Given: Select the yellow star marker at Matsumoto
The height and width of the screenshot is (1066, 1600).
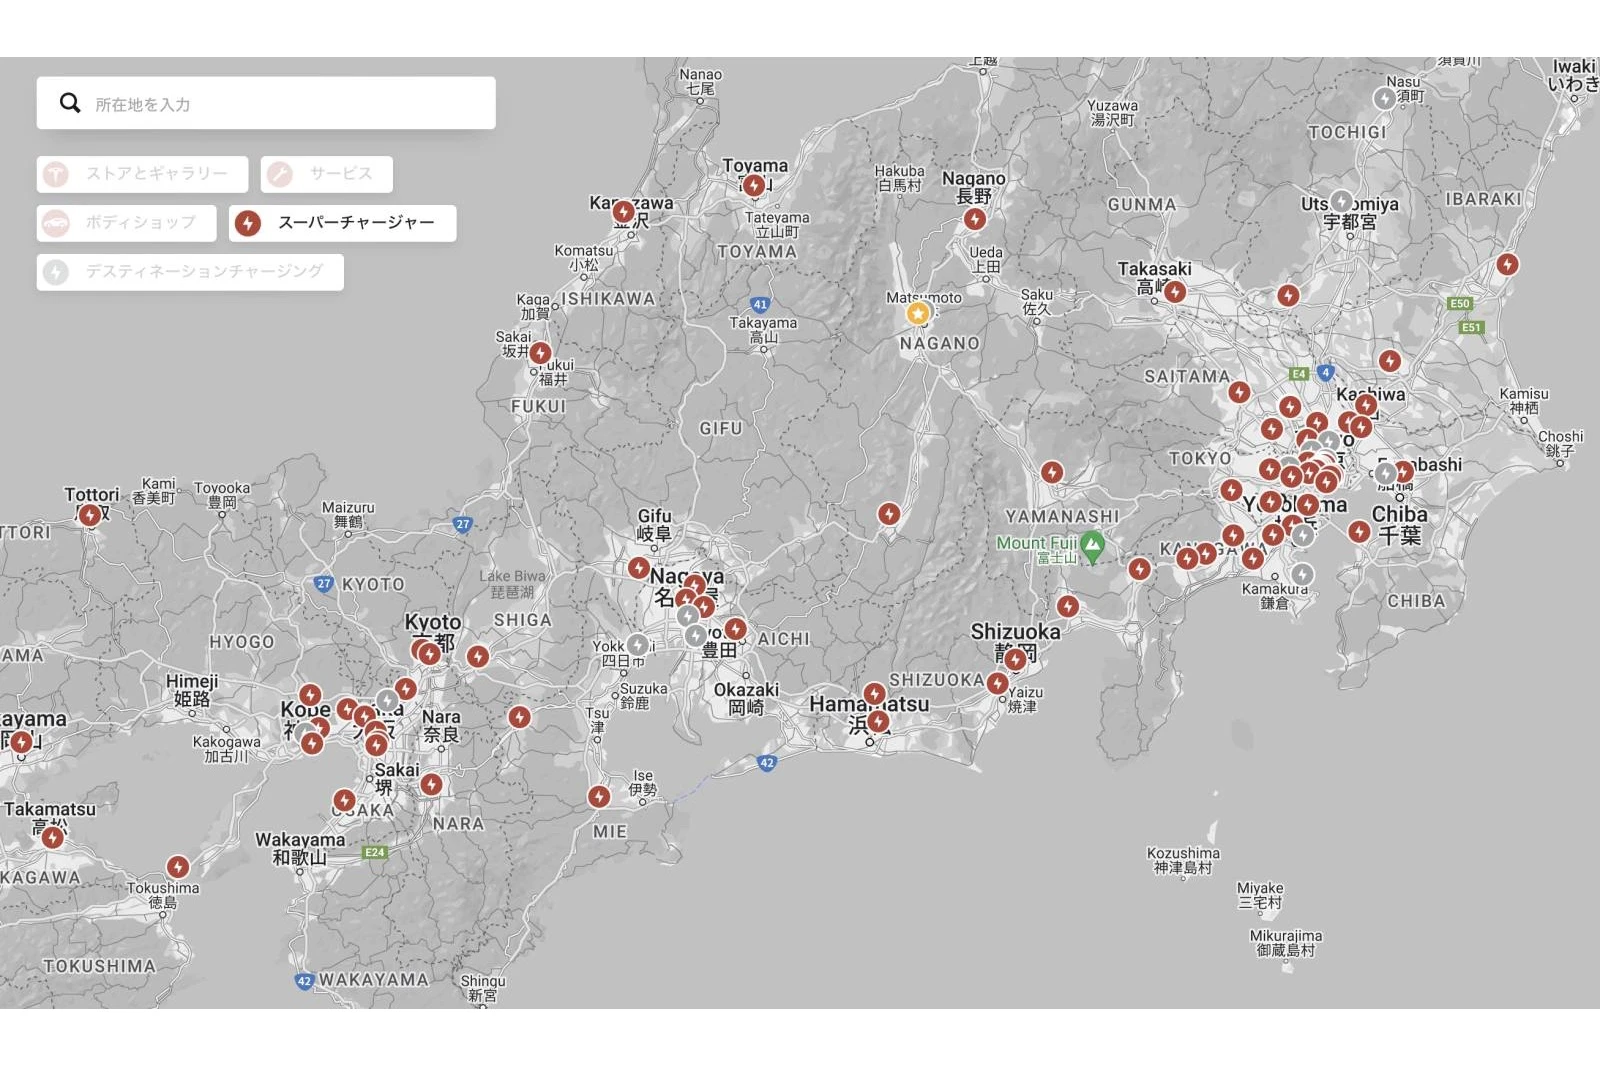Looking at the screenshot, I should click(x=918, y=314).
